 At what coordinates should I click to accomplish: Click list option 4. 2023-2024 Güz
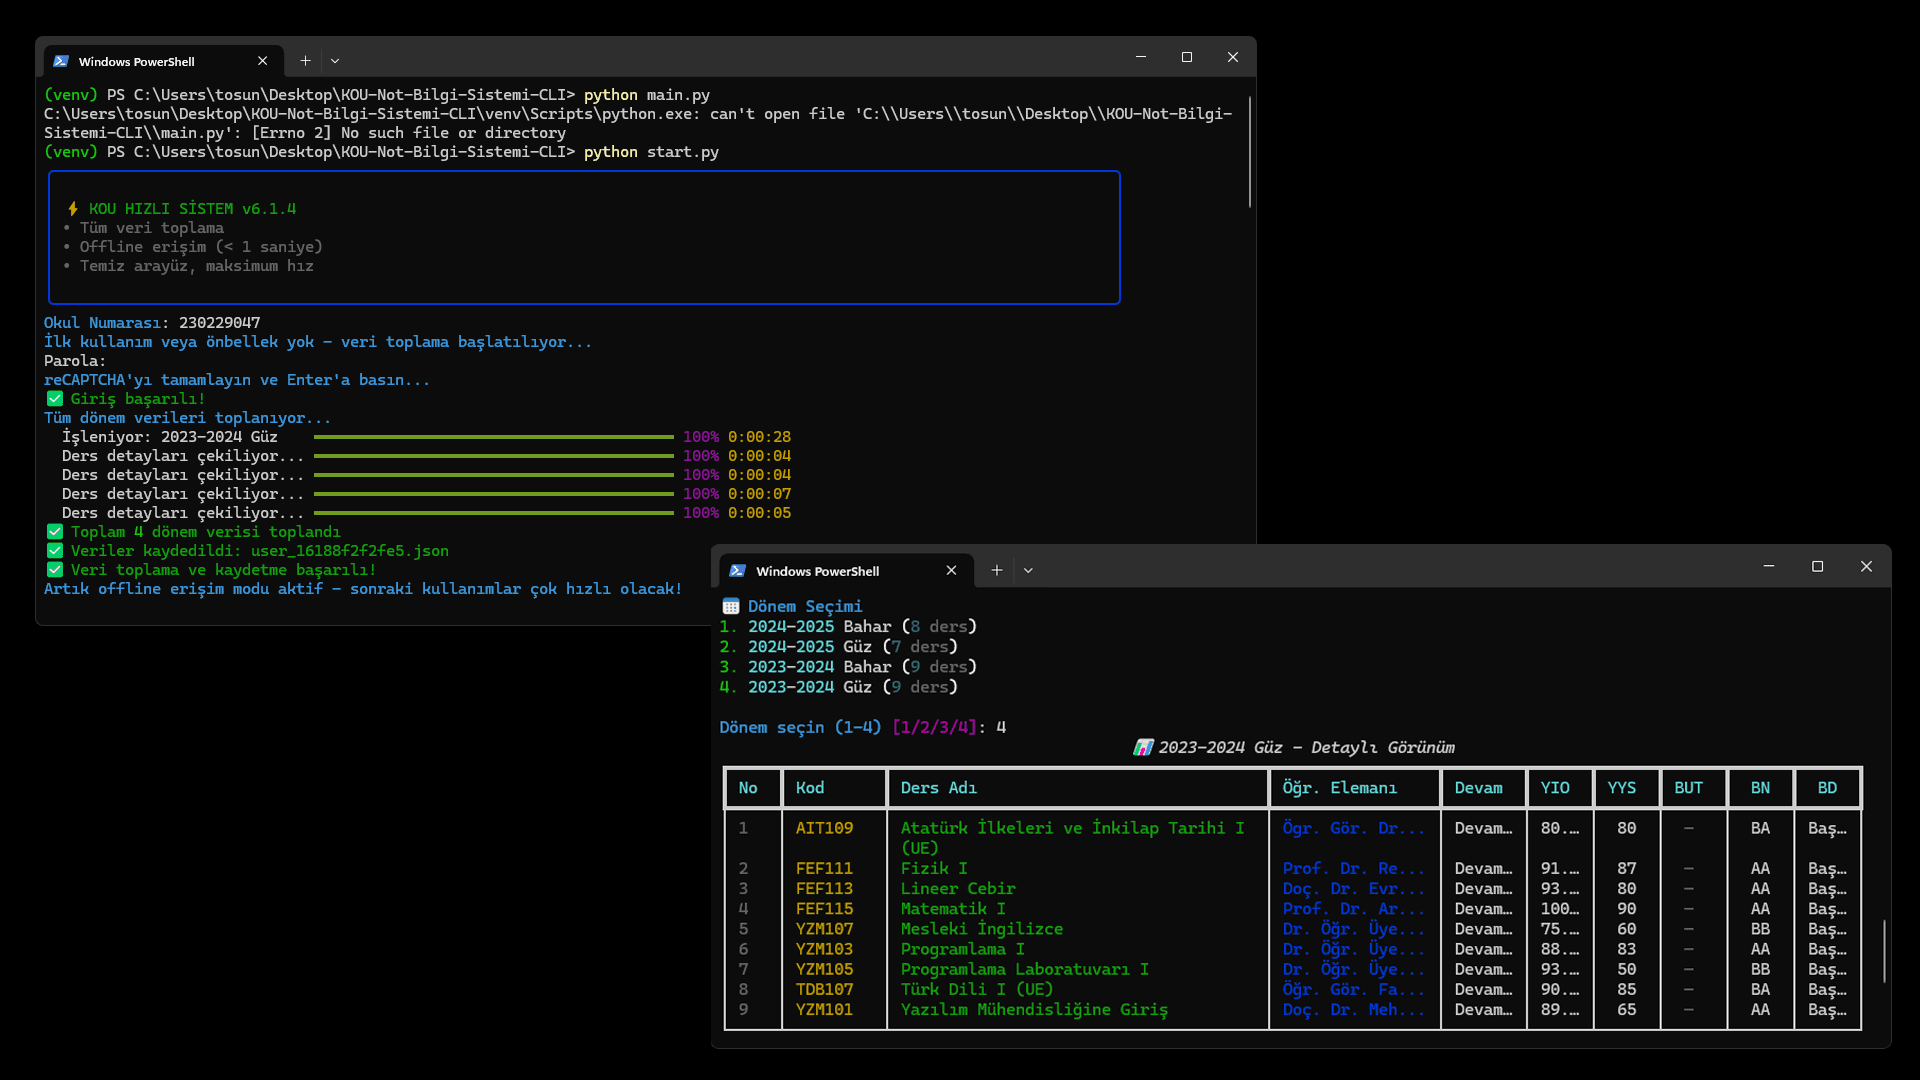[x=838, y=687]
